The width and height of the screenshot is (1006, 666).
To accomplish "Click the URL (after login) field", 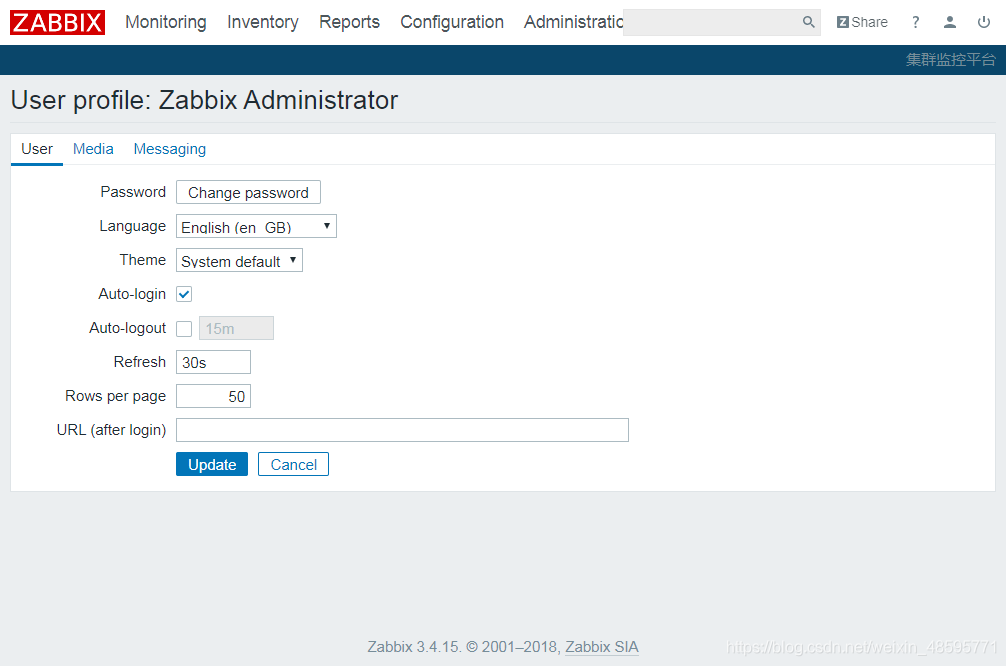I will [x=402, y=431].
